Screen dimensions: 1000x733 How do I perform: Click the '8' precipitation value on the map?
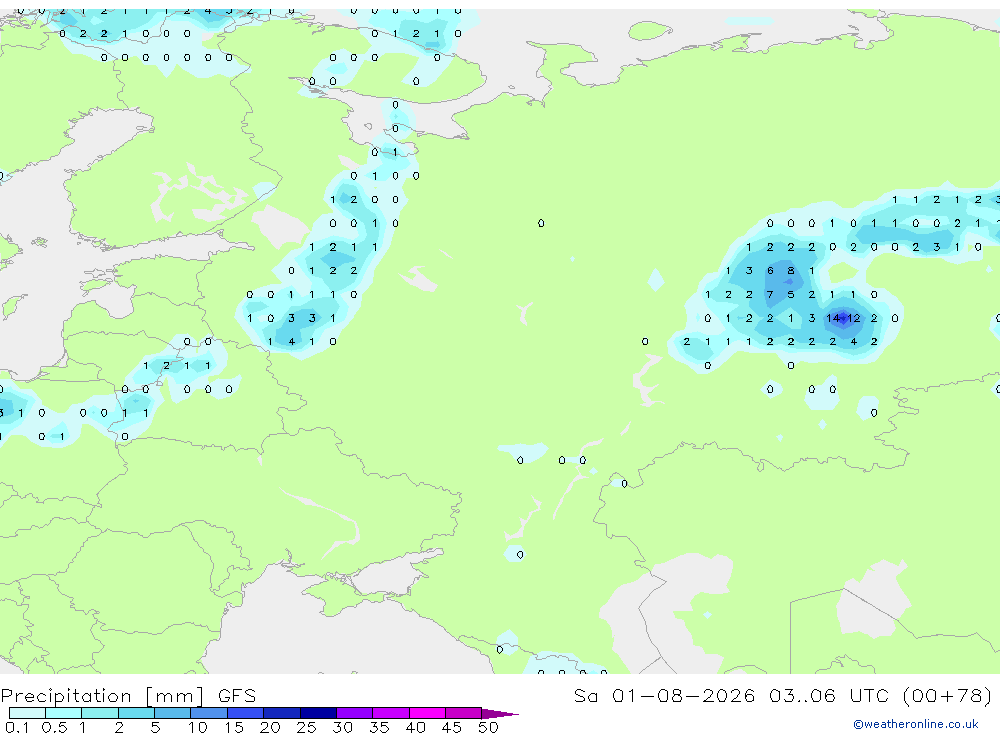pos(791,270)
